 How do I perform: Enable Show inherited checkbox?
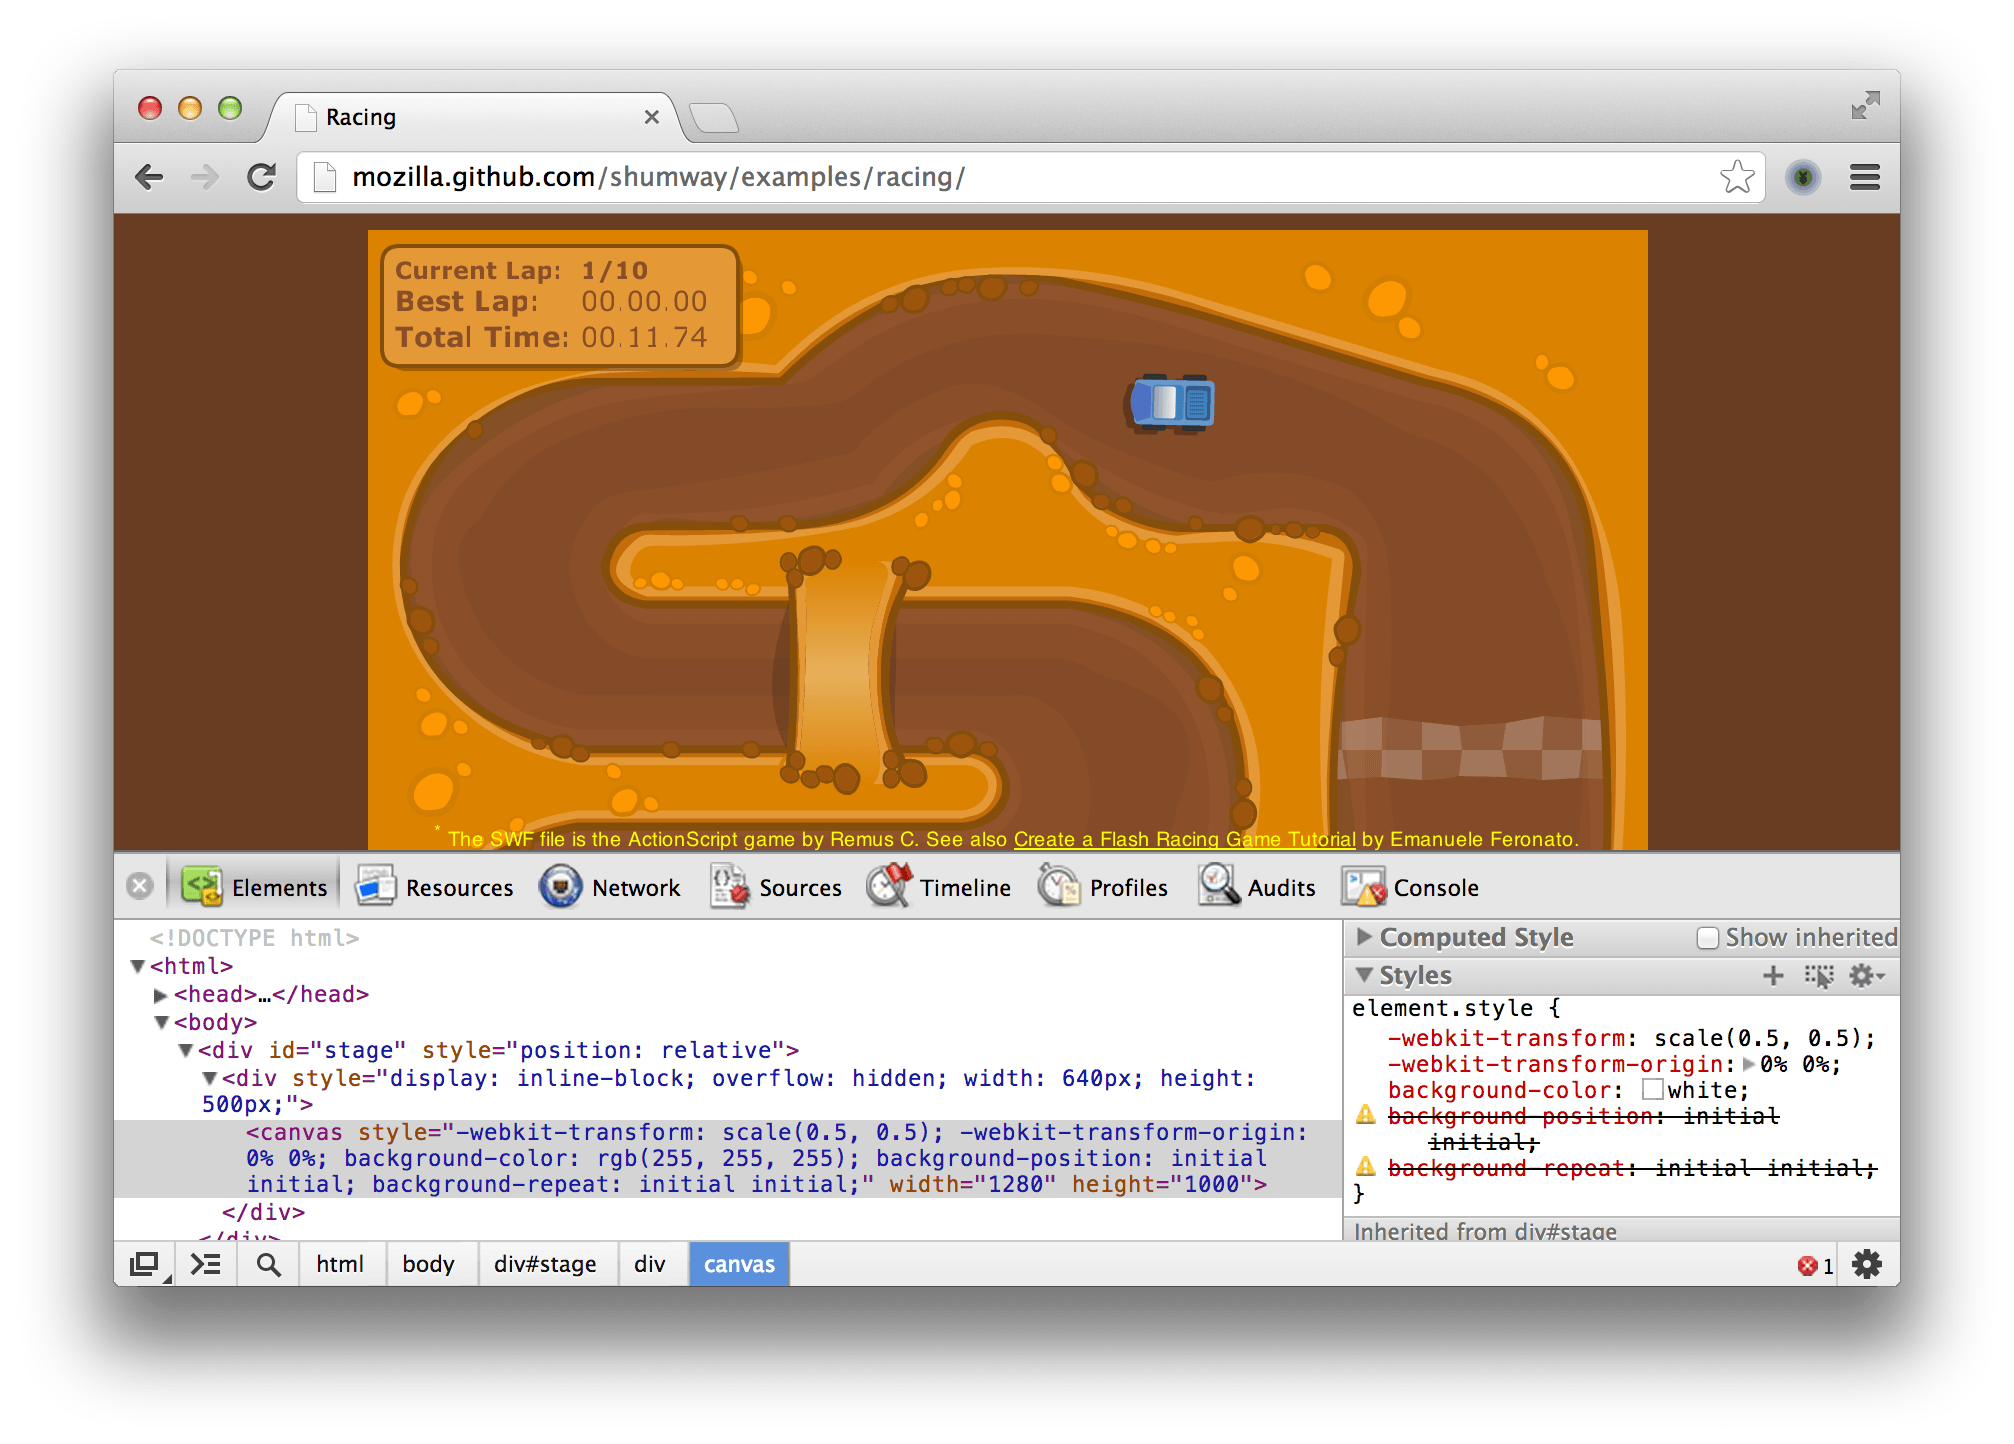tap(1708, 938)
